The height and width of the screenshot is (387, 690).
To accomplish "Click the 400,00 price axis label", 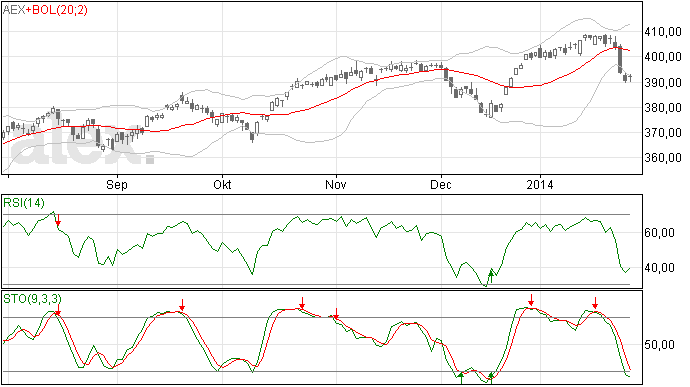I will tap(663, 57).
